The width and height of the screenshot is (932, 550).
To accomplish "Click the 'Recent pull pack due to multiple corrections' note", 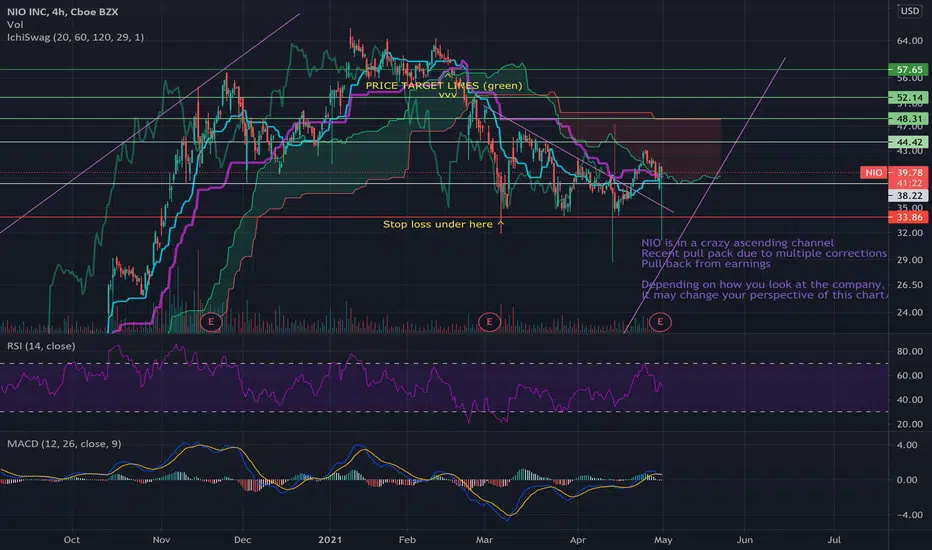I will click(764, 253).
